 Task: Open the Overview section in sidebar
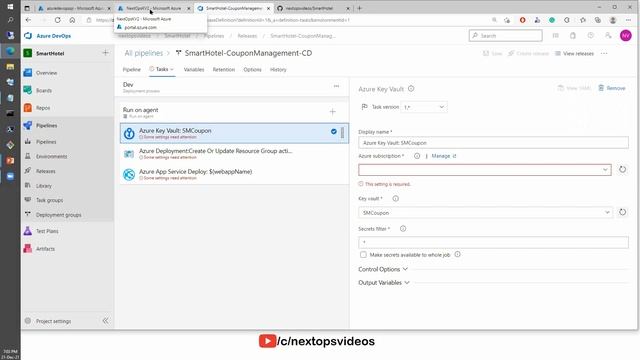coord(46,73)
